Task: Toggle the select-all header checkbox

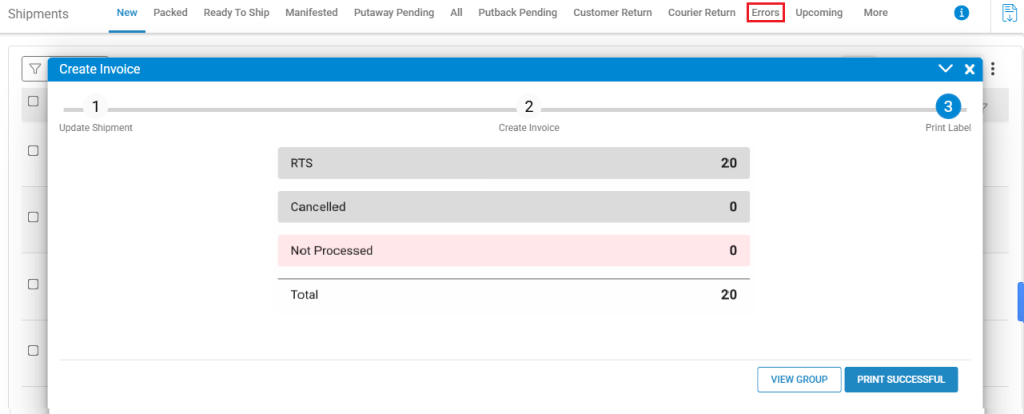Action: pos(33,102)
